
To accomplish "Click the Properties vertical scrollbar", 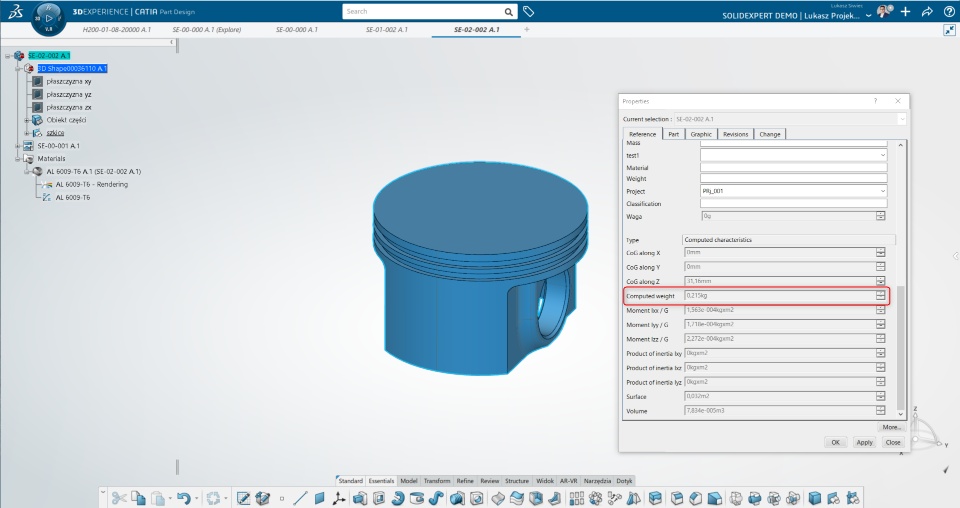I will point(900,349).
